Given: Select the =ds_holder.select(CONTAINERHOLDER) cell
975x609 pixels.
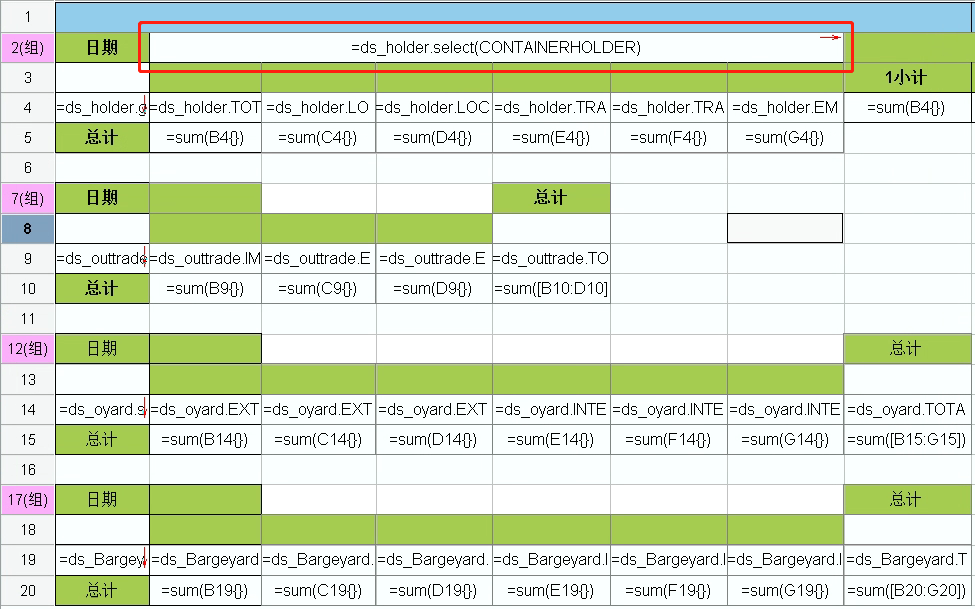Looking at the screenshot, I should point(496,47).
